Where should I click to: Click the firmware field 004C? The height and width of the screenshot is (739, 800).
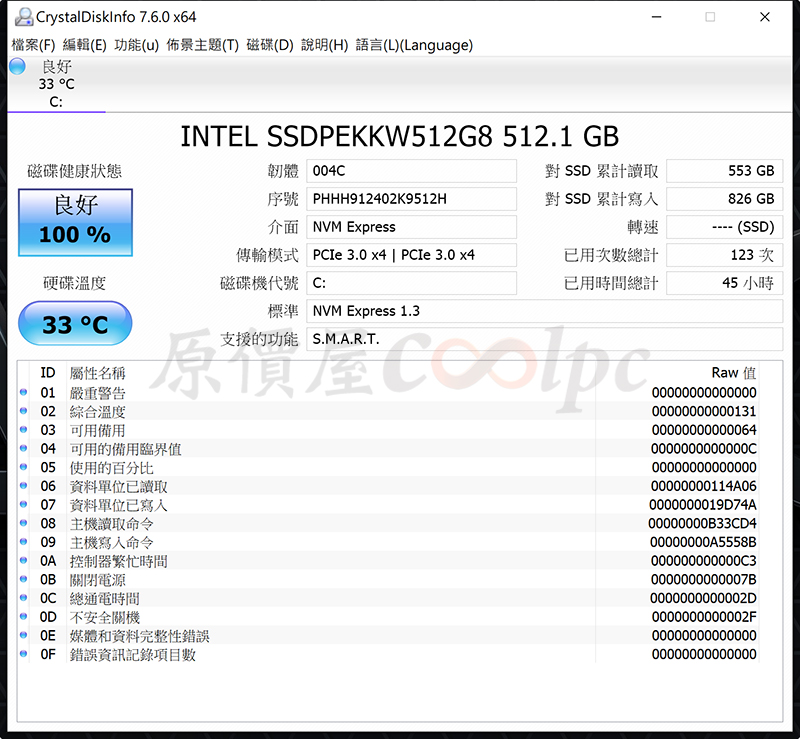[x=411, y=171]
